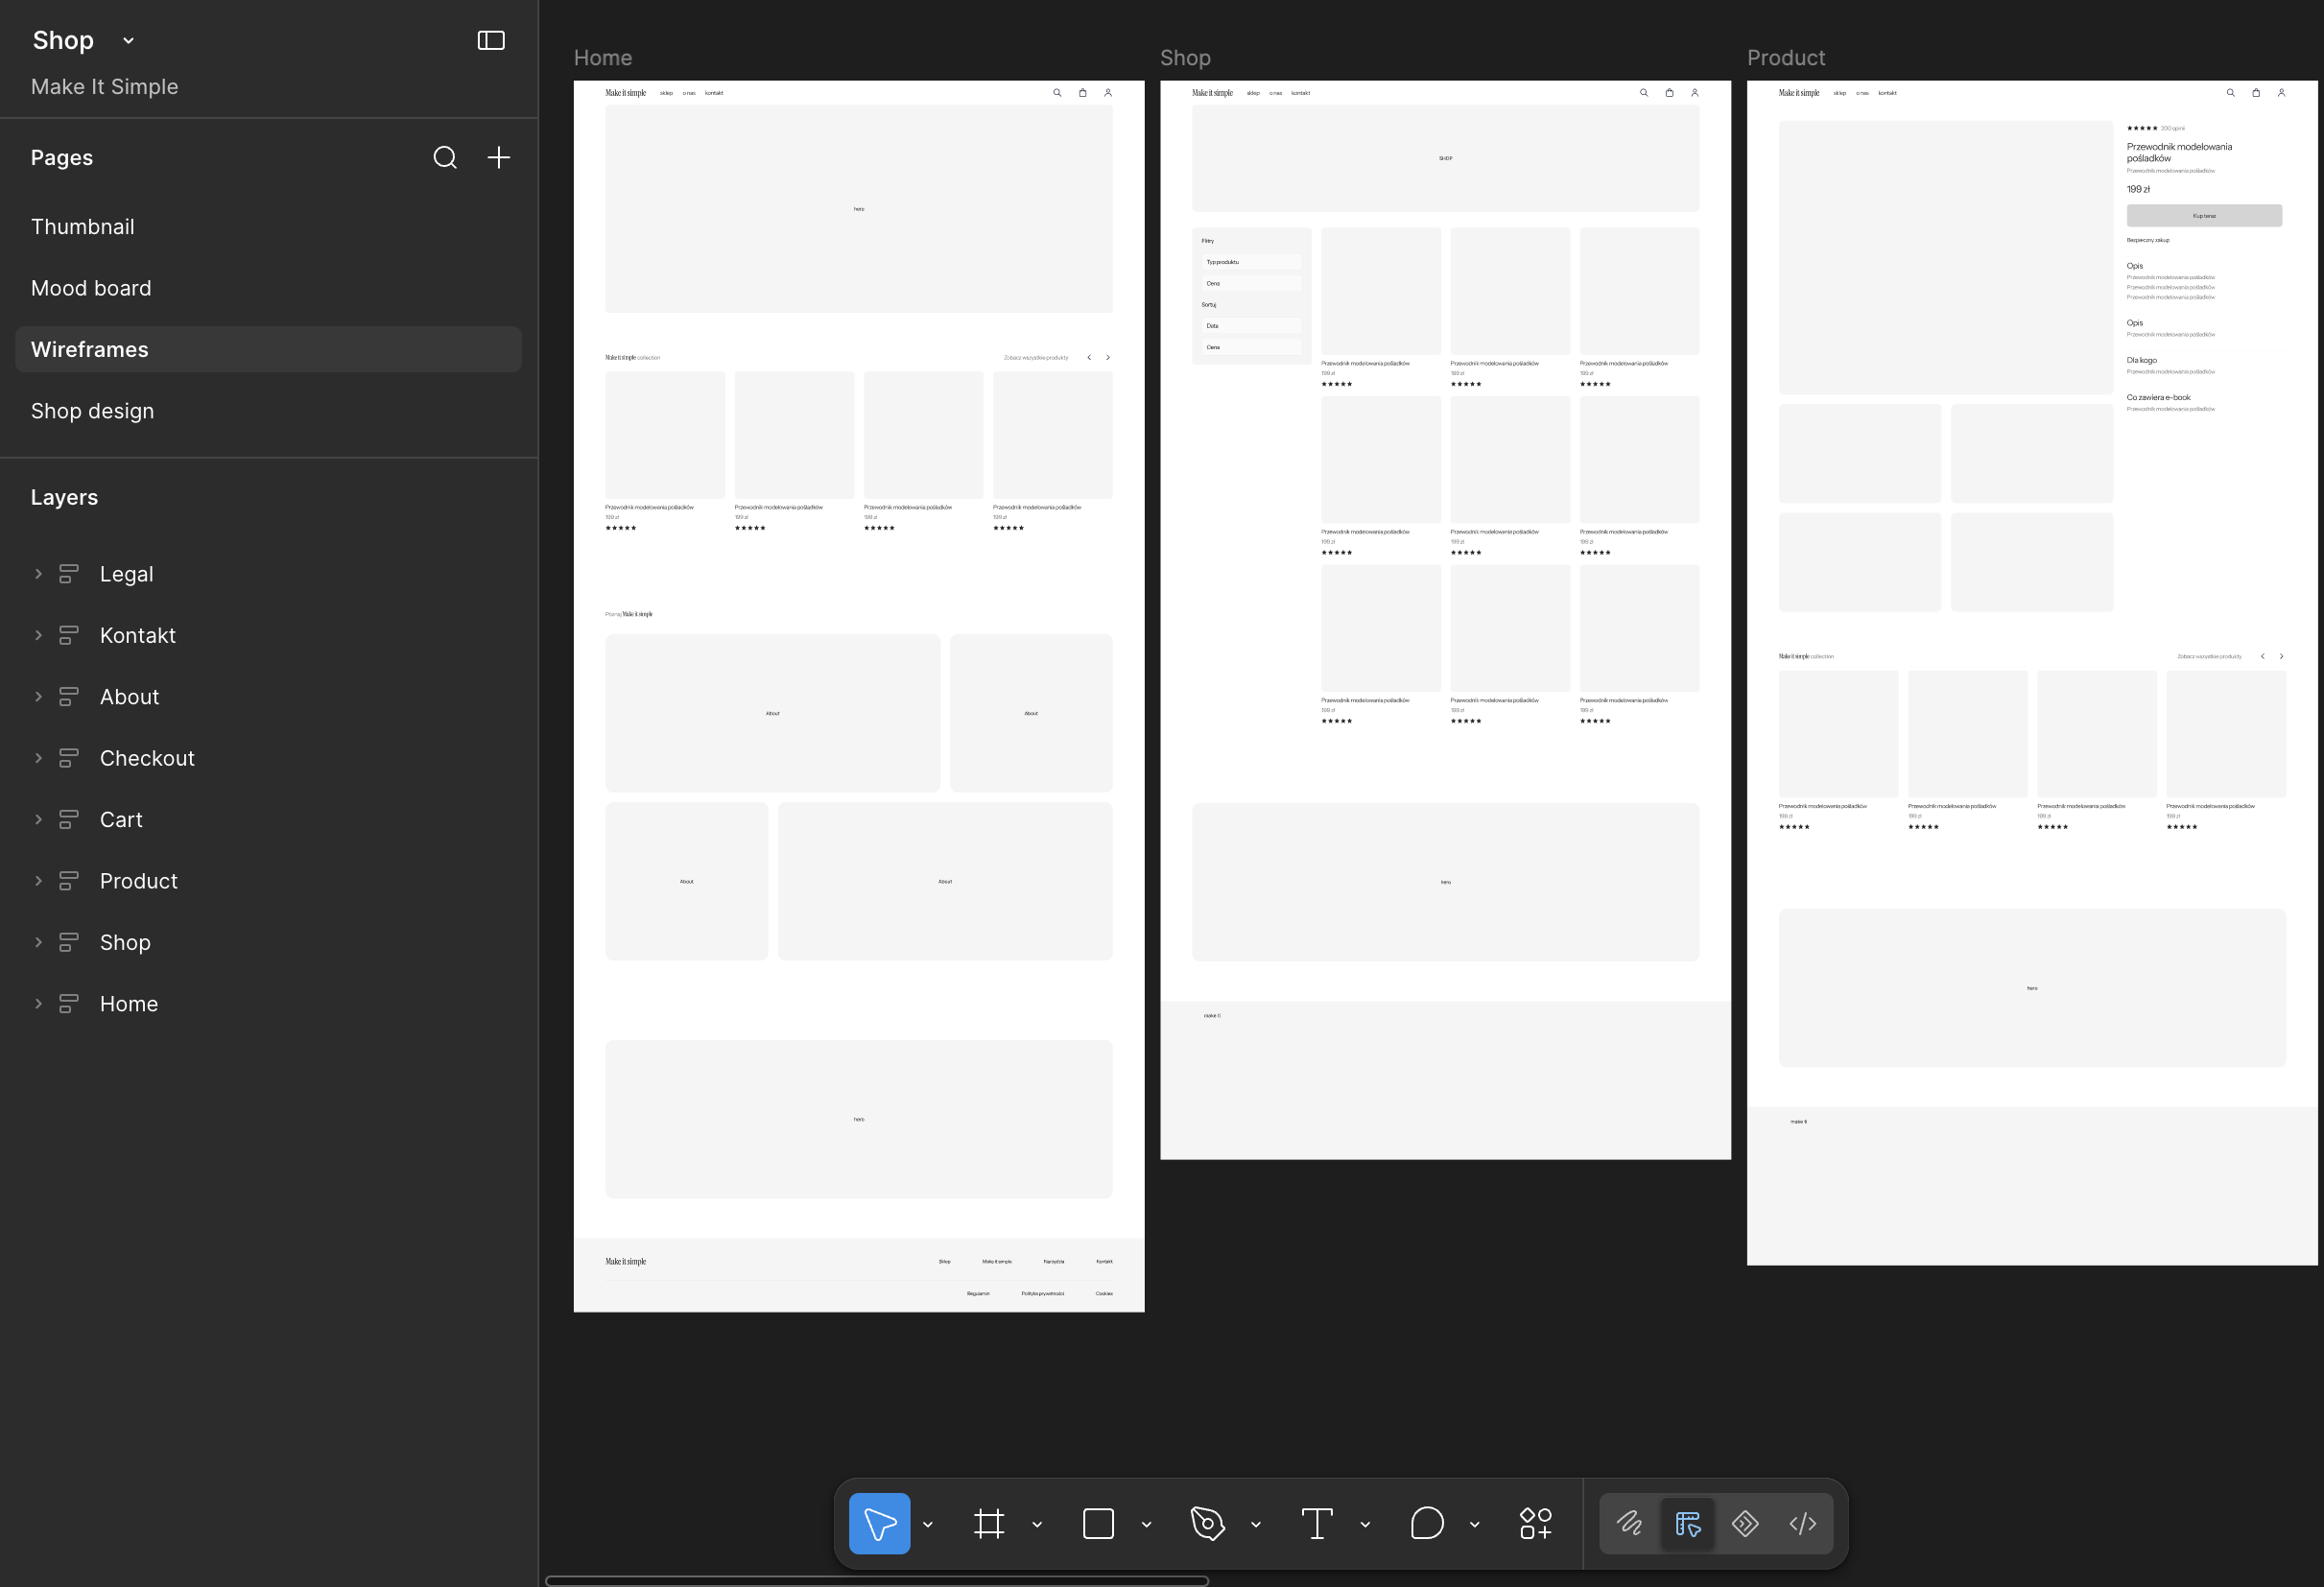2324x1587 pixels.
Task: Select the Comment tool
Action: [1427, 1523]
